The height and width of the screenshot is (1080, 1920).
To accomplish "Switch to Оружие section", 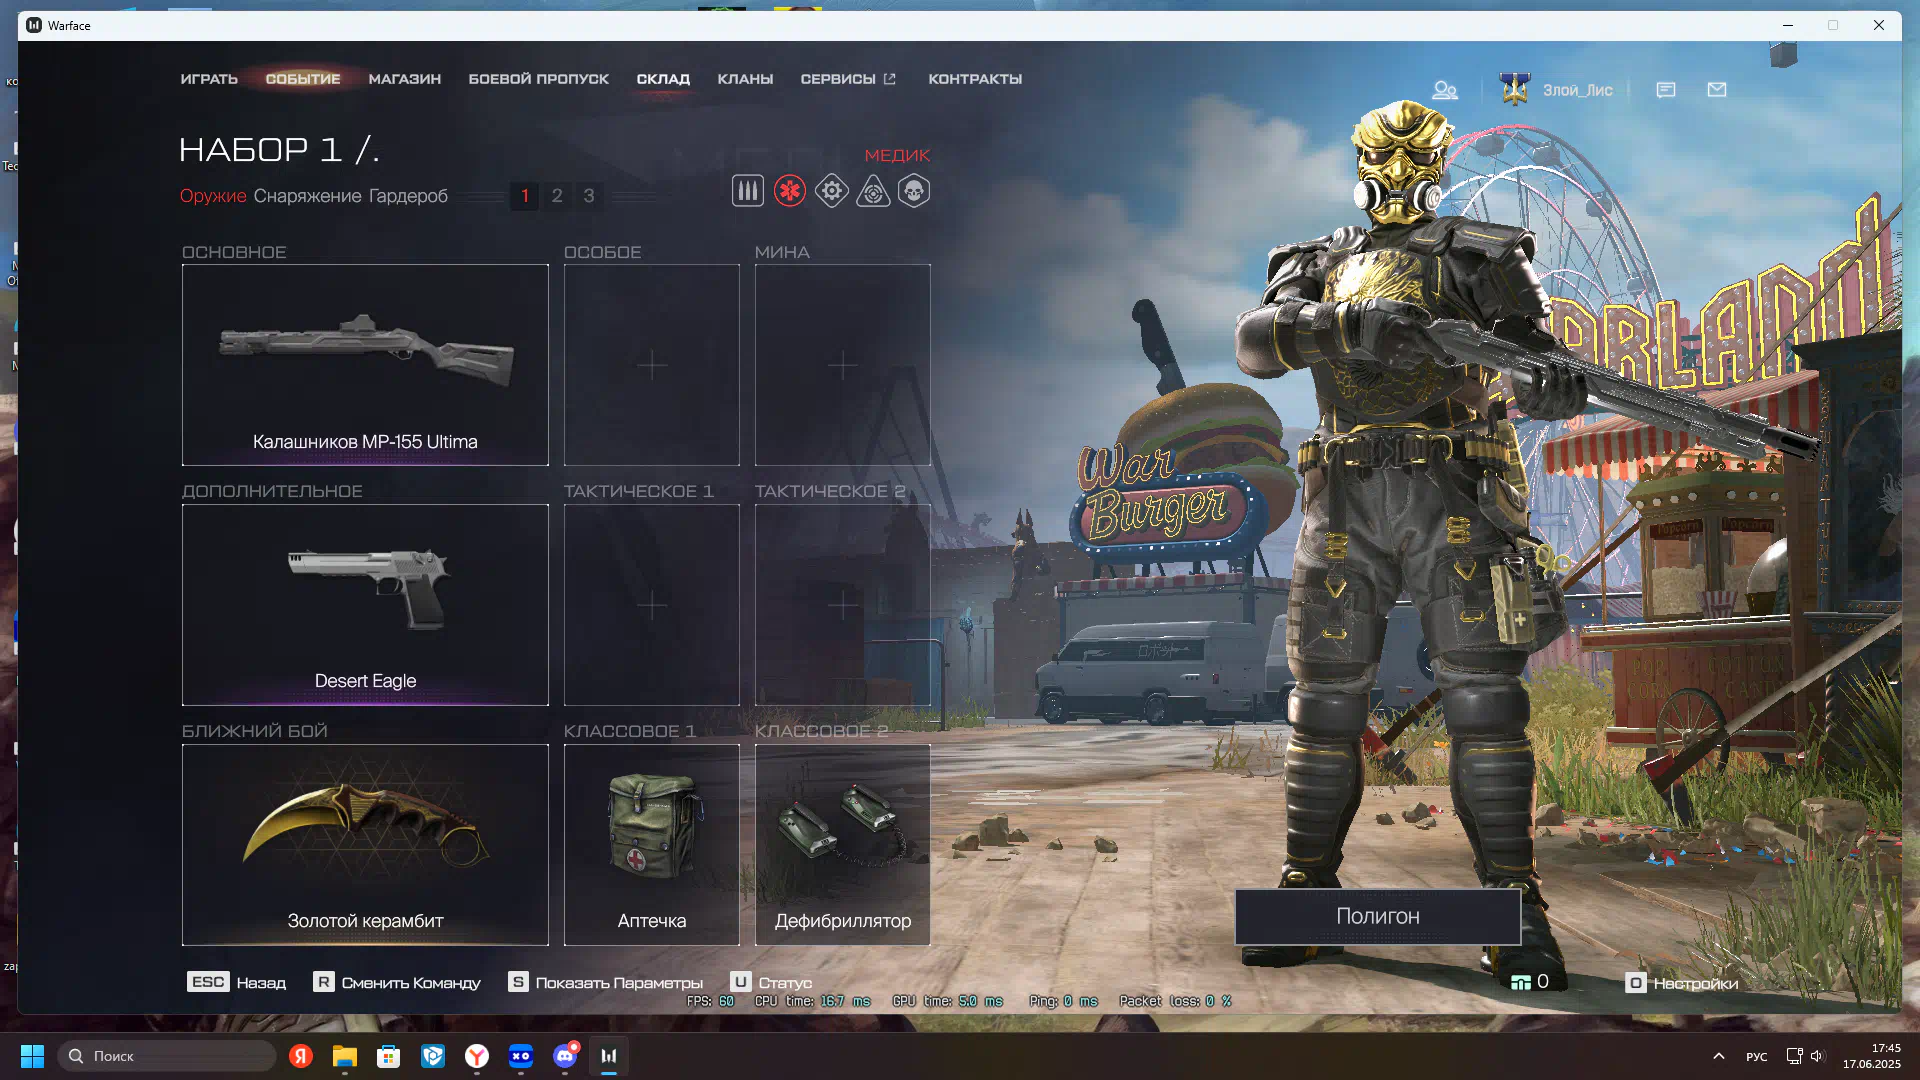I will 213,196.
